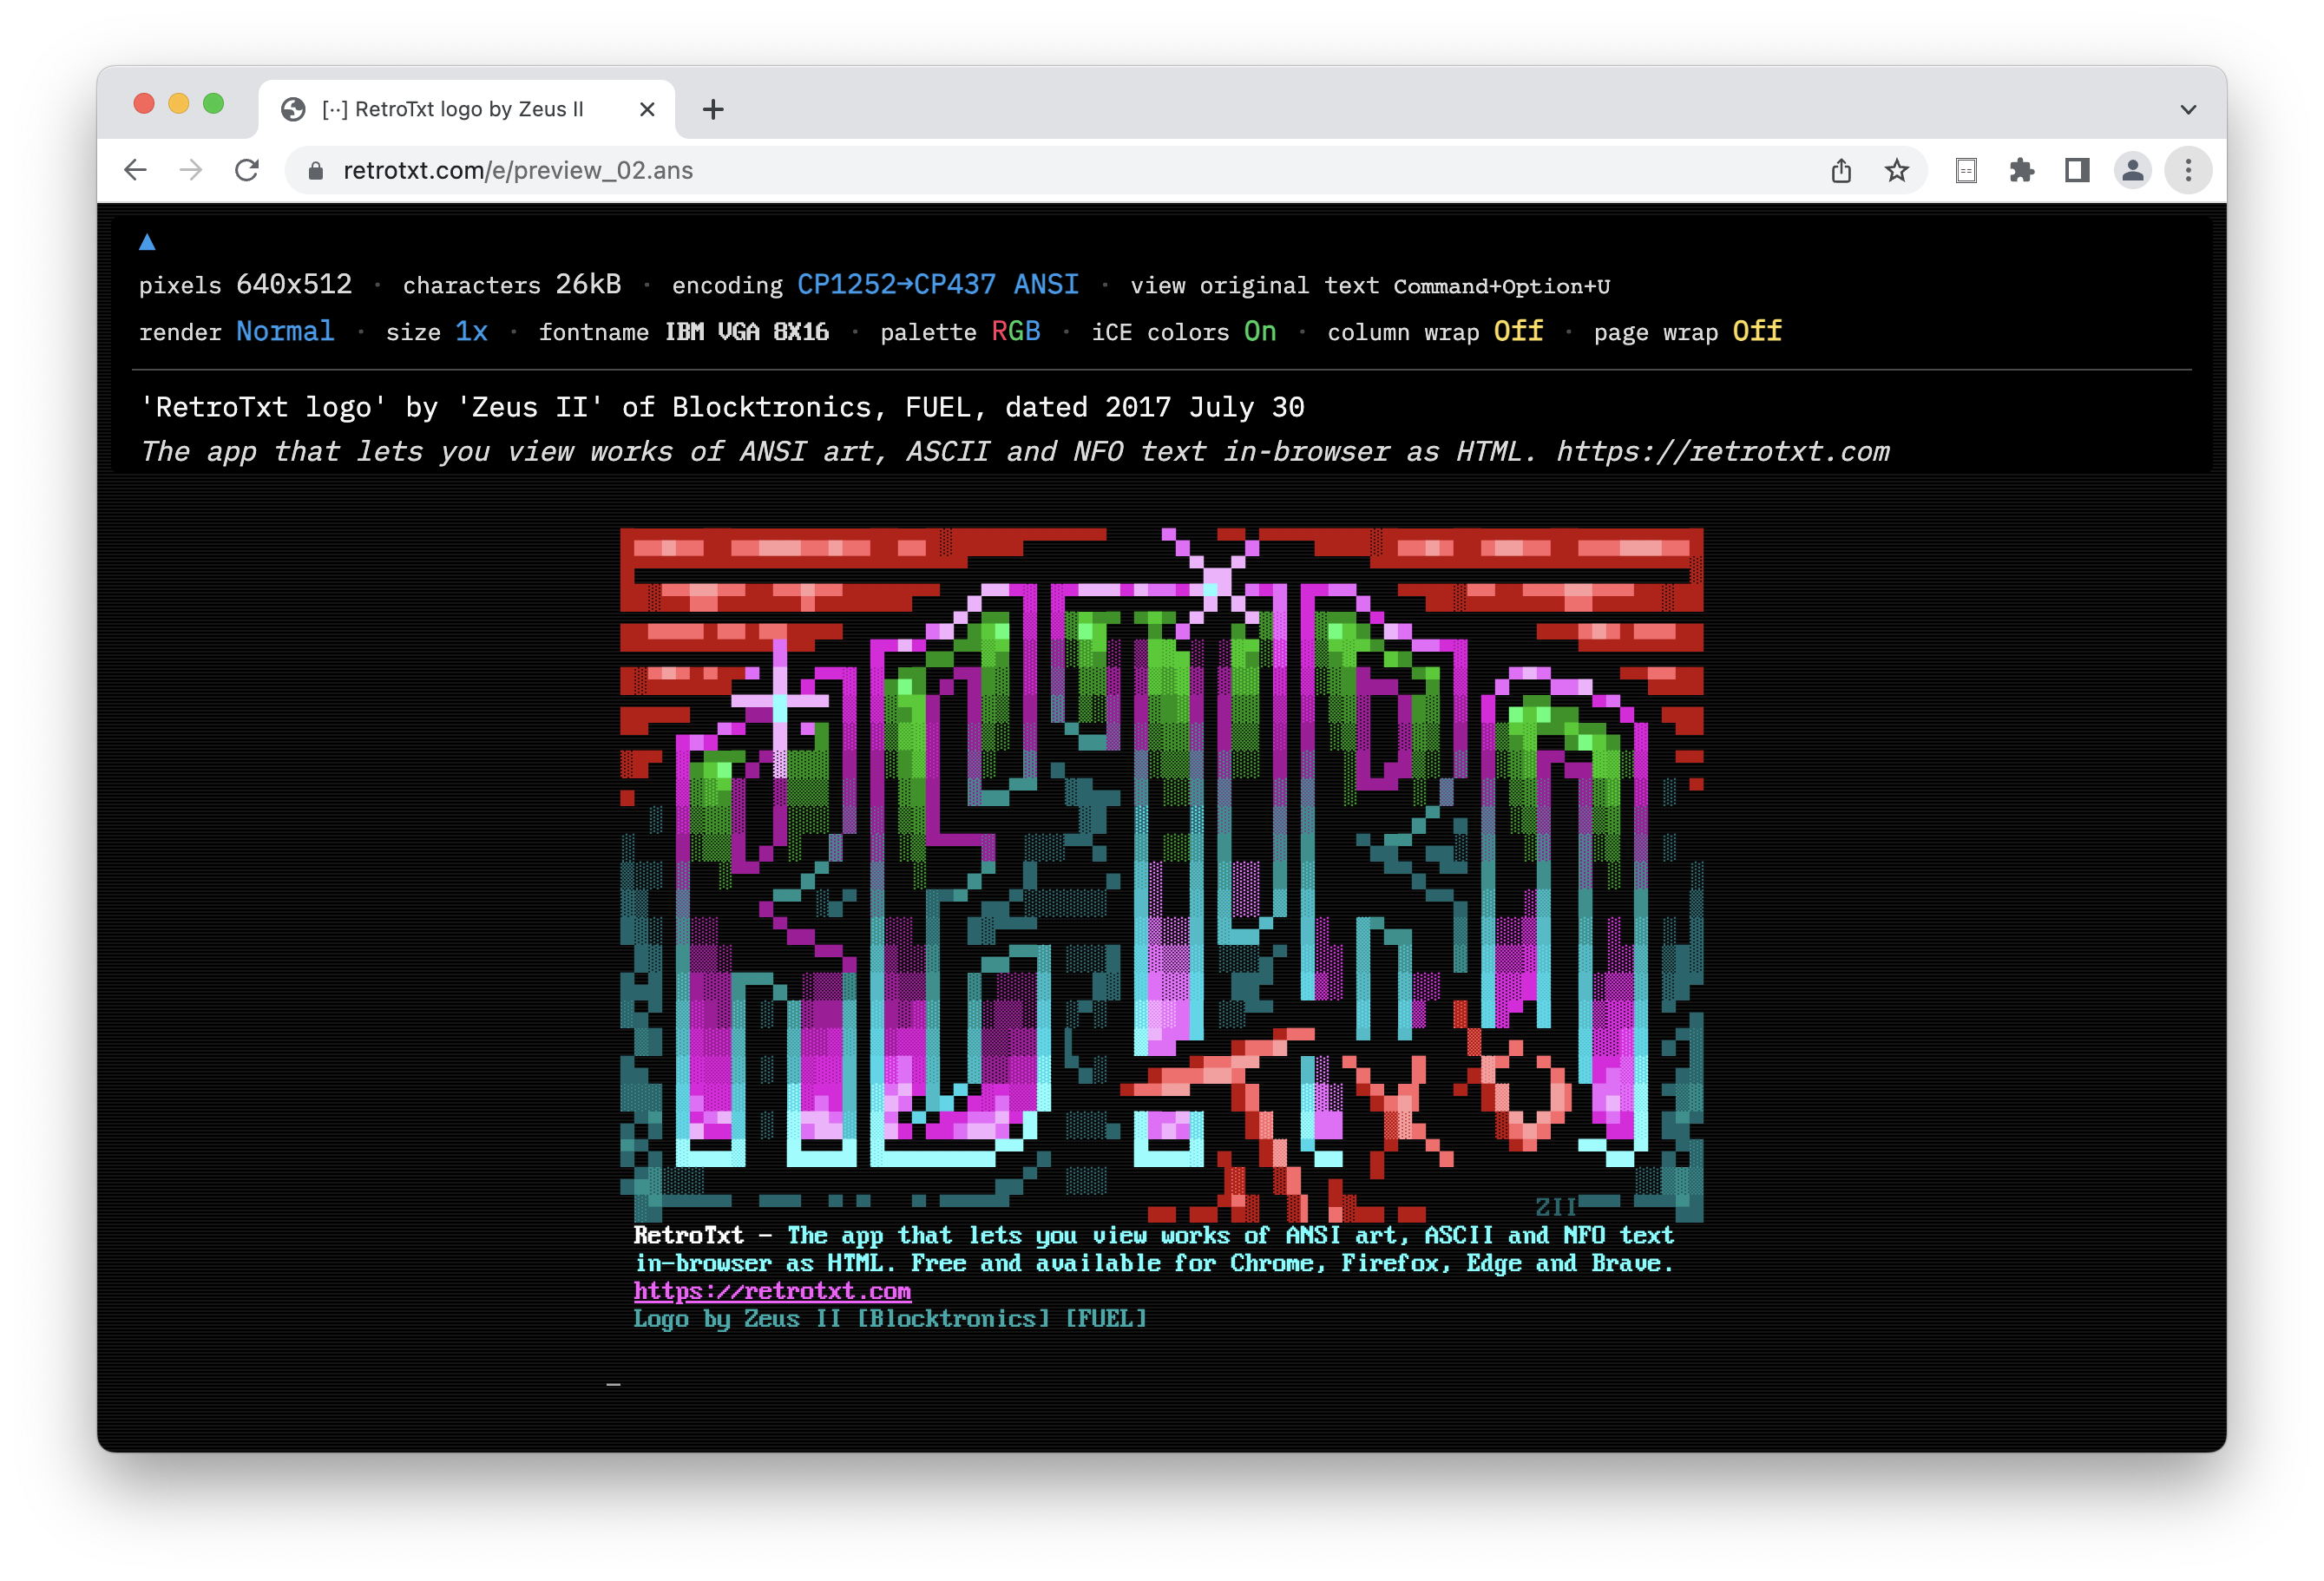
Task: Click fontname IBM VGA 8X16
Action: coord(747,331)
